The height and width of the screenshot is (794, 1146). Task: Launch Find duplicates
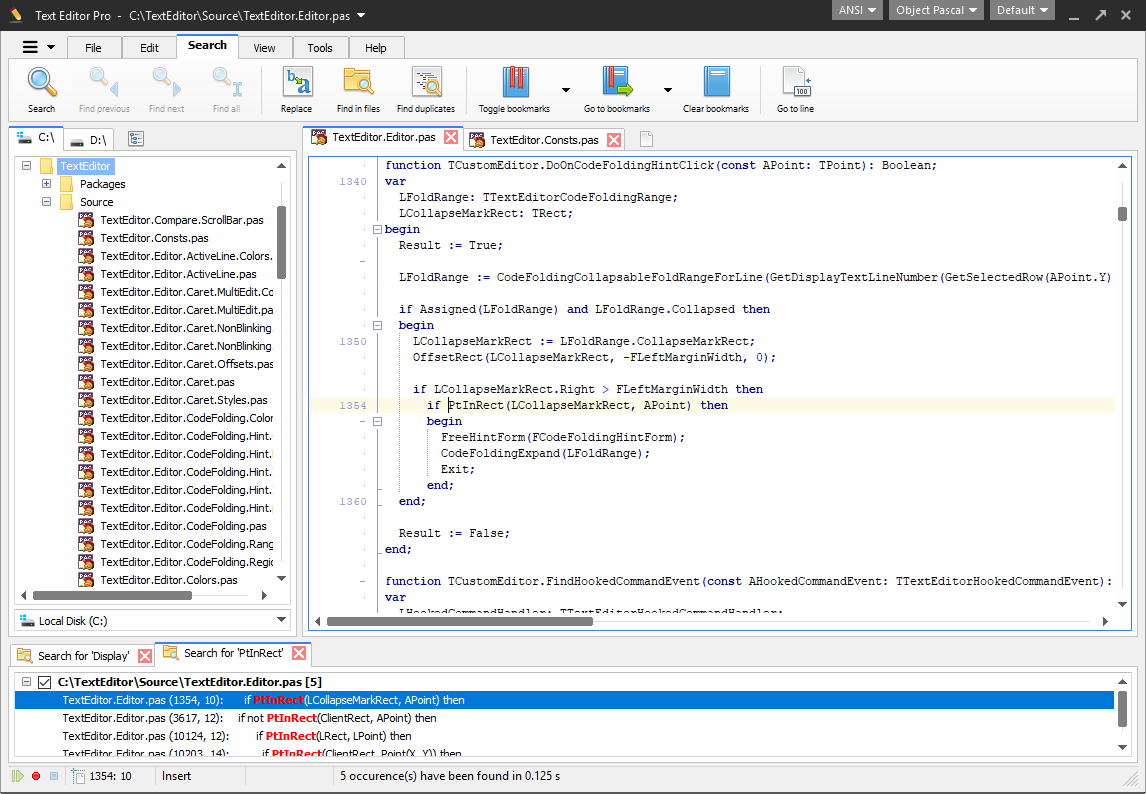tap(426, 89)
